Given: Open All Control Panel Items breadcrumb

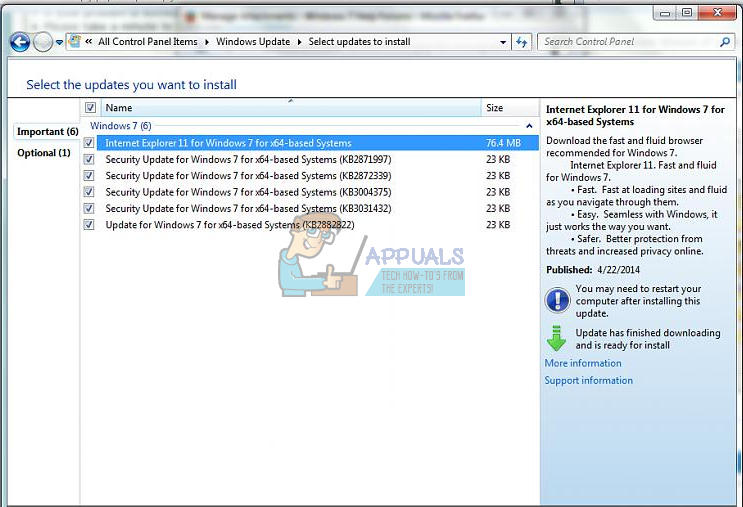Looking at the screenshot, I should (148, 42).
